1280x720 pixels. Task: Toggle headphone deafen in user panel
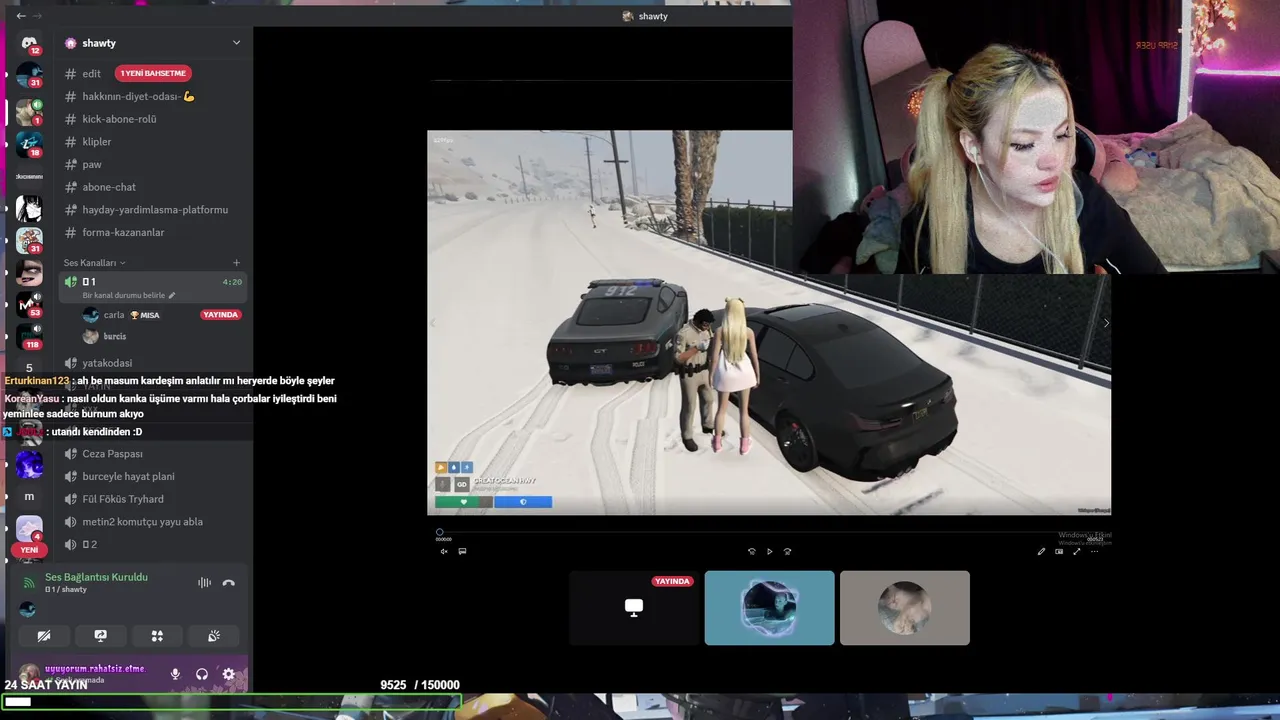coord(202,674)
